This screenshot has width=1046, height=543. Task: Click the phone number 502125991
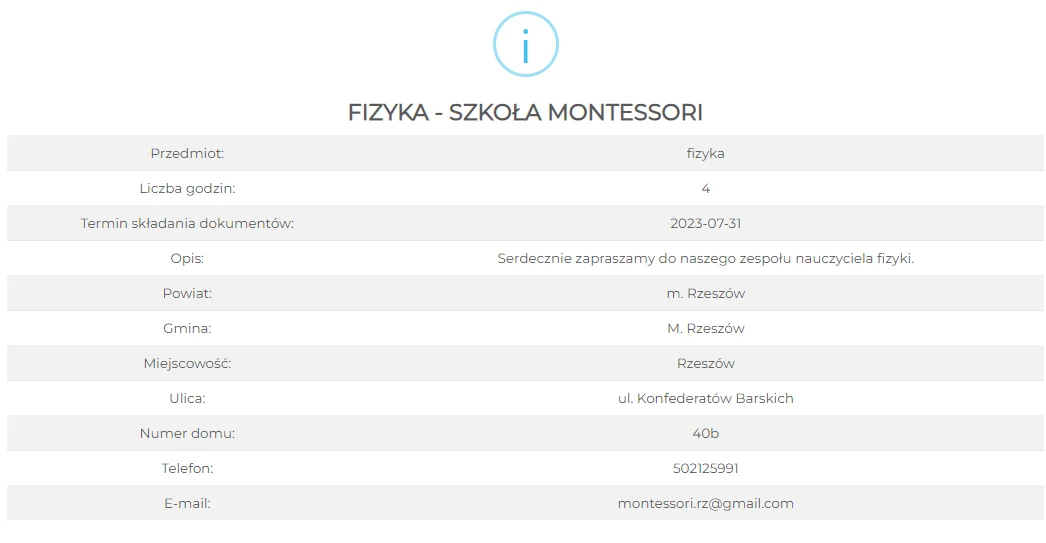(705, 468)
